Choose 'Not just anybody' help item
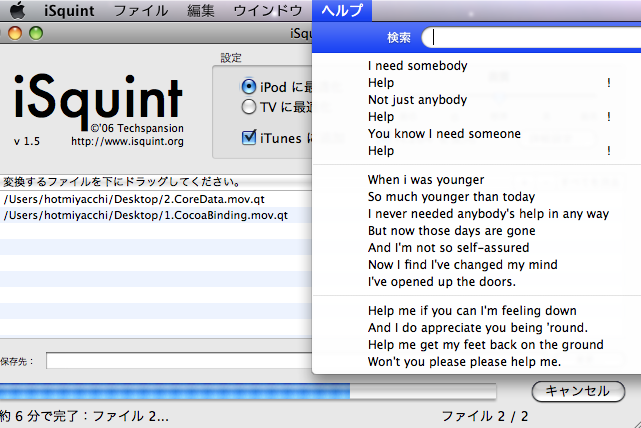 (477, 99)
